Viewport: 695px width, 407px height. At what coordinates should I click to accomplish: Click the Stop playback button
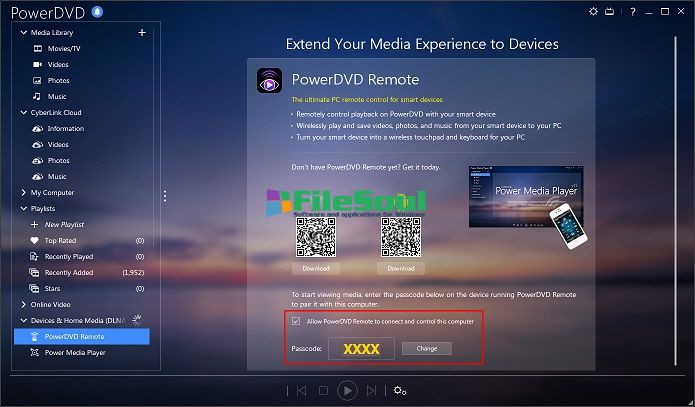tap(324, 390)
